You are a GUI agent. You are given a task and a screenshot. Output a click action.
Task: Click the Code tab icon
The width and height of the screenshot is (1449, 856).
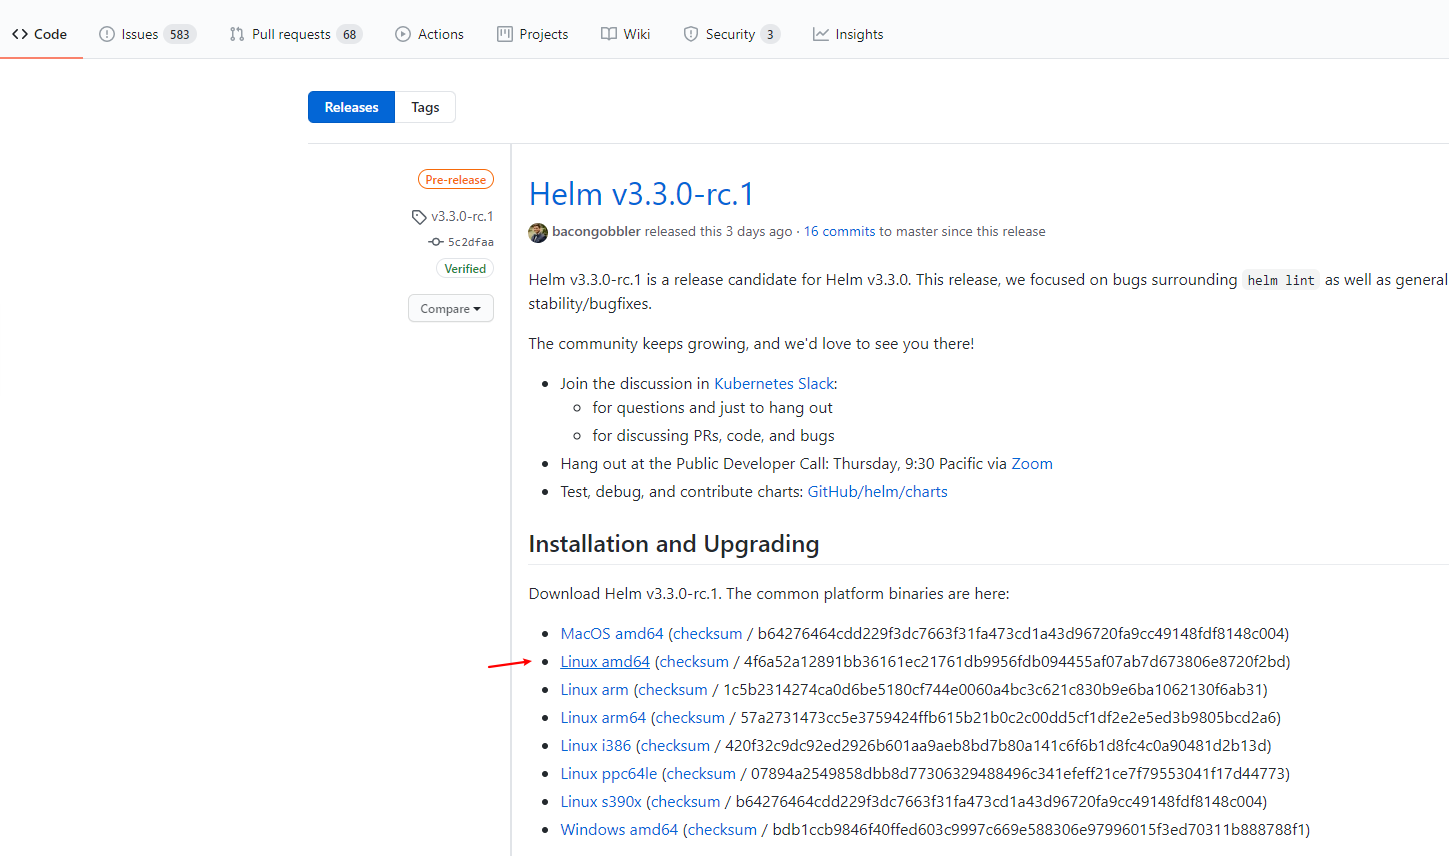tap(20, 34)
